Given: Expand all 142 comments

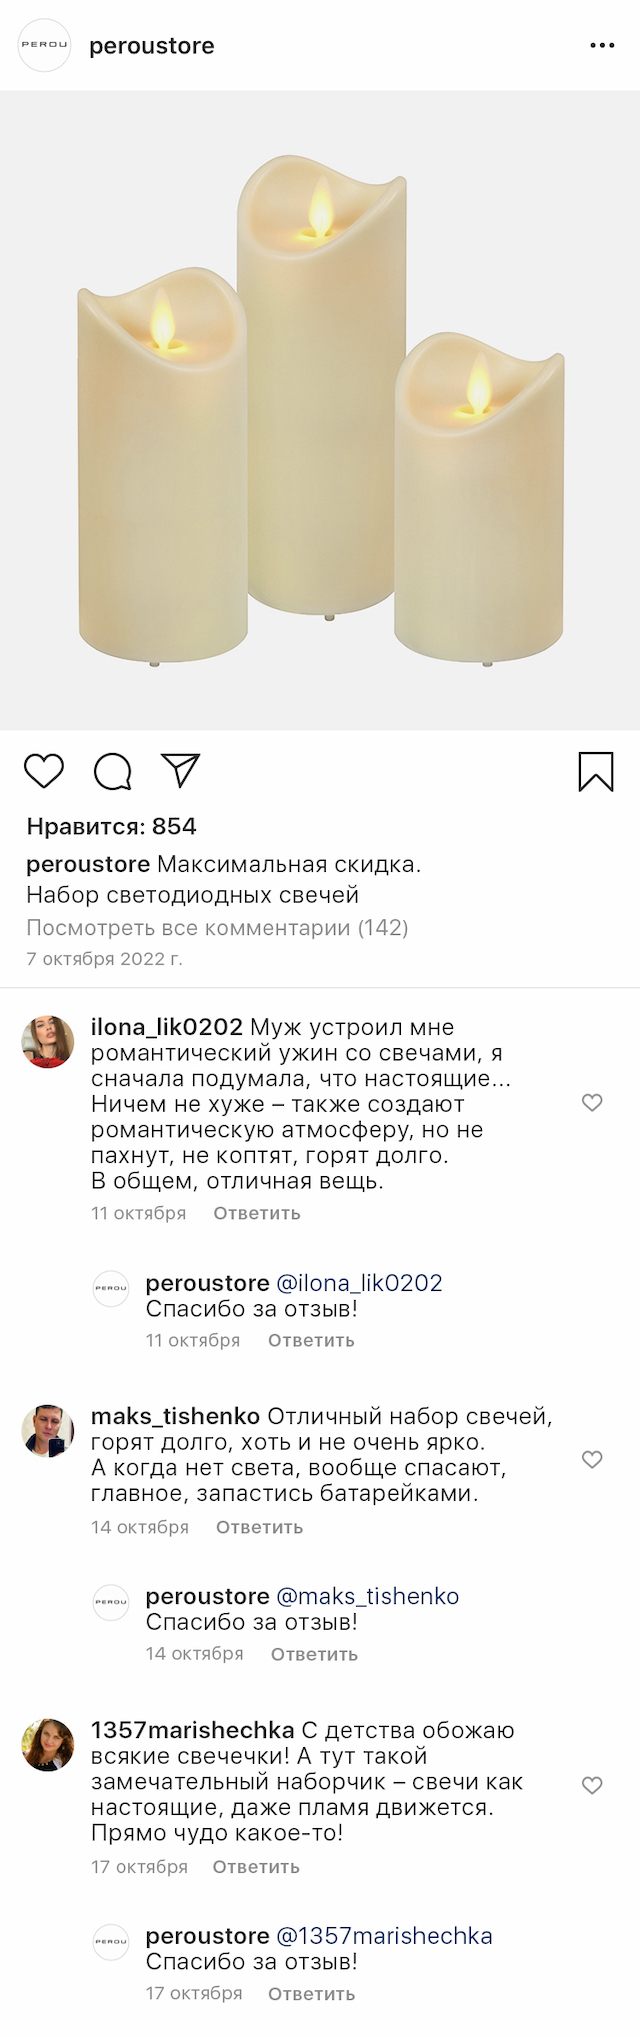Looking at the screenshot, I should coord(217,927).
